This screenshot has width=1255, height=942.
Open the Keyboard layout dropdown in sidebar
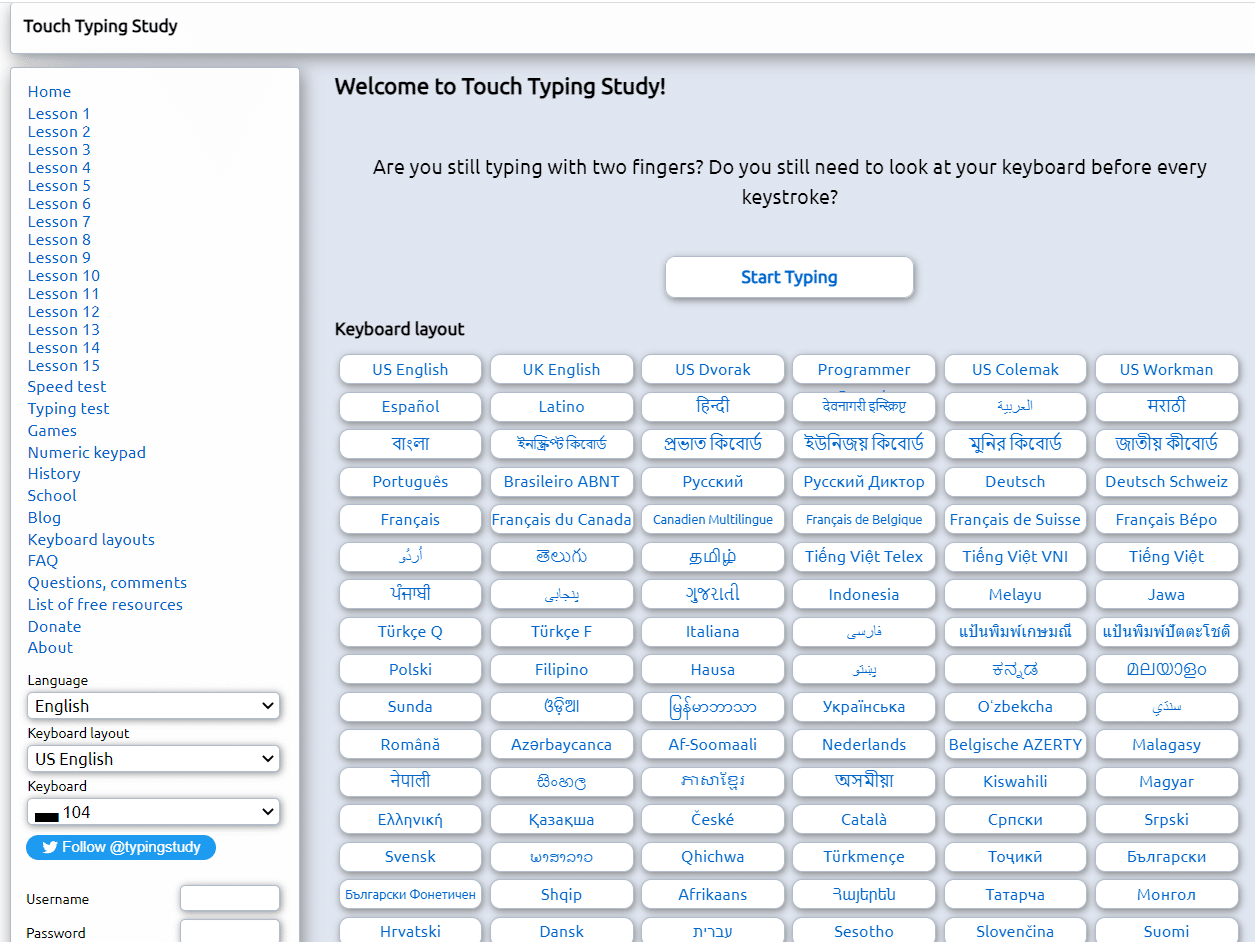(x=153, y=759)
